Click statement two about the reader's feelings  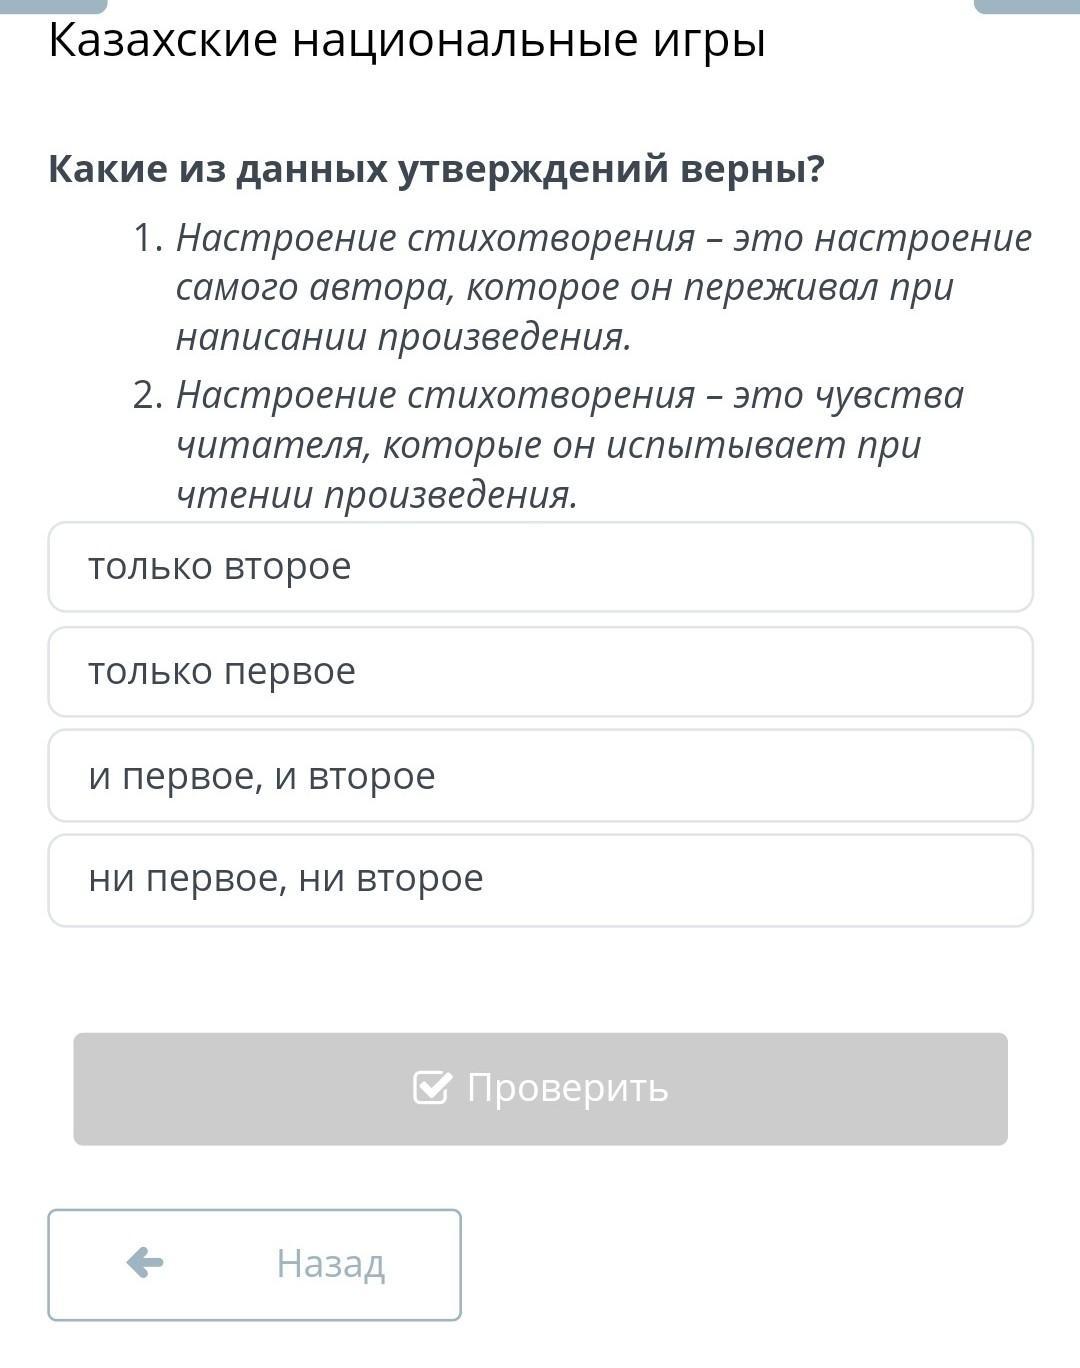point(570,445)
